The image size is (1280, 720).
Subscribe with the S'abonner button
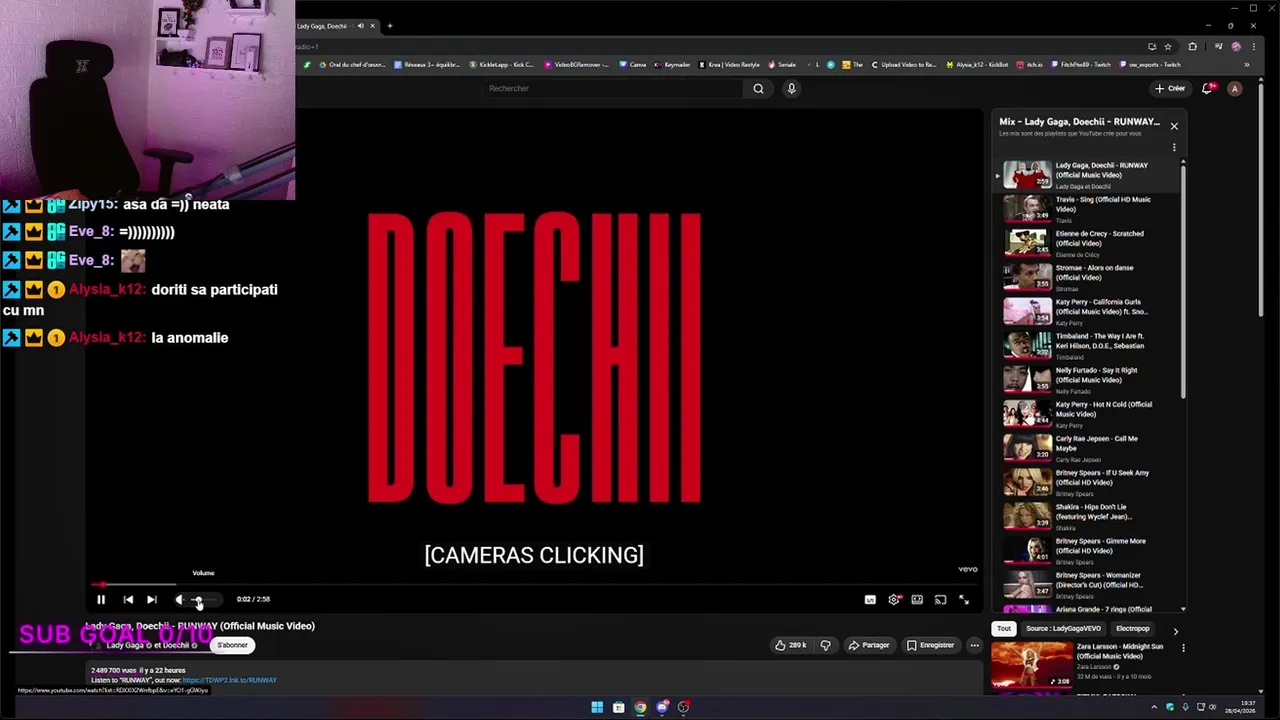(232, 645)
